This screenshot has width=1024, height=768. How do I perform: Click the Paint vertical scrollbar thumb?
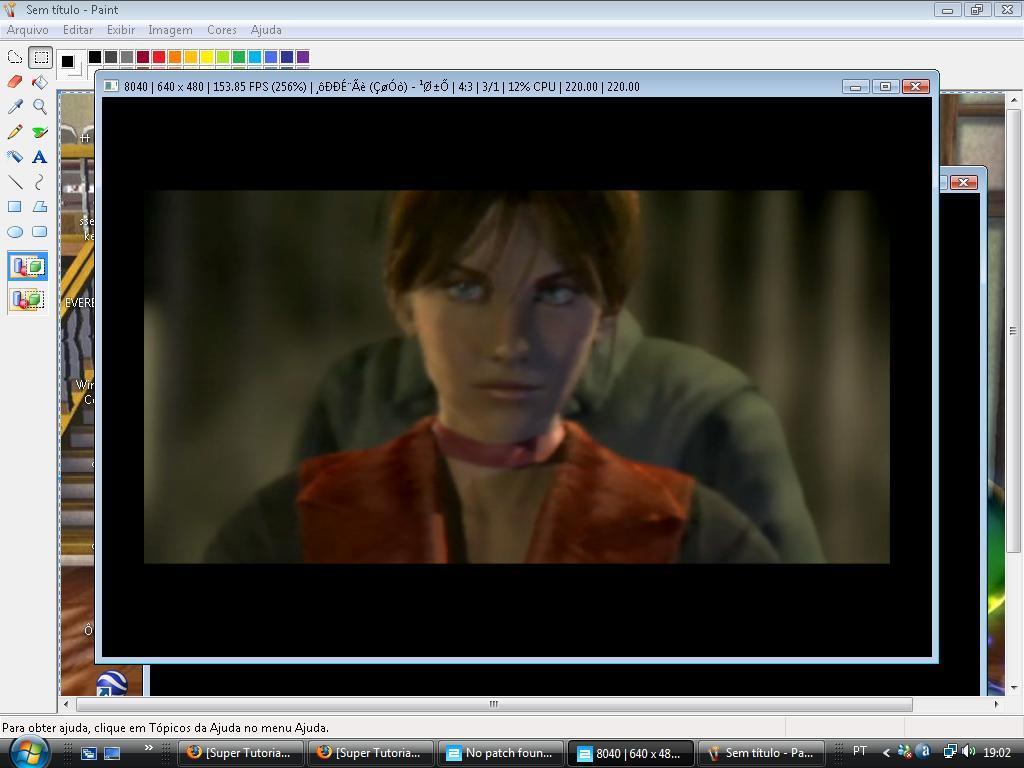point(1014,331)
